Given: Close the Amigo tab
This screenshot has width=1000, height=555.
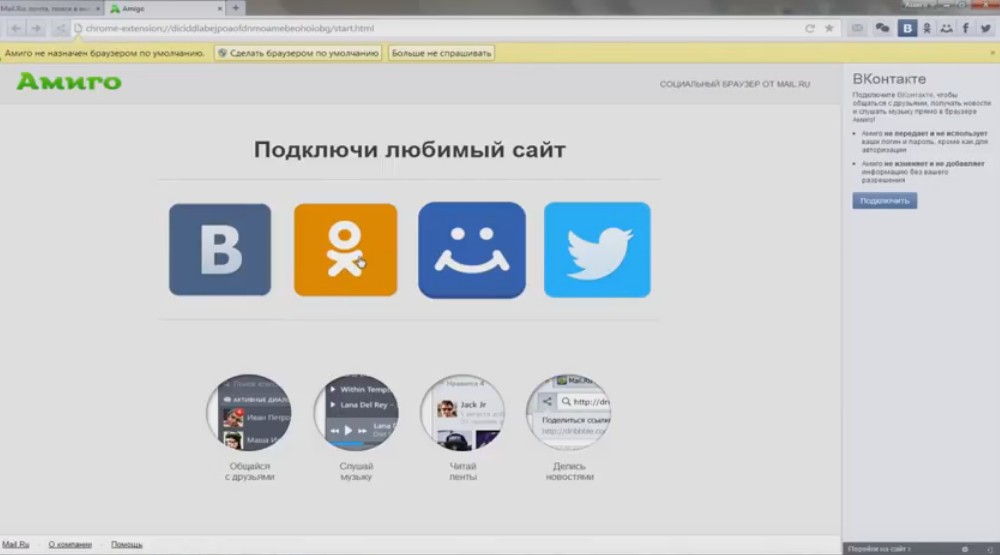Looking at the screenshot, I should click(220, 8).
